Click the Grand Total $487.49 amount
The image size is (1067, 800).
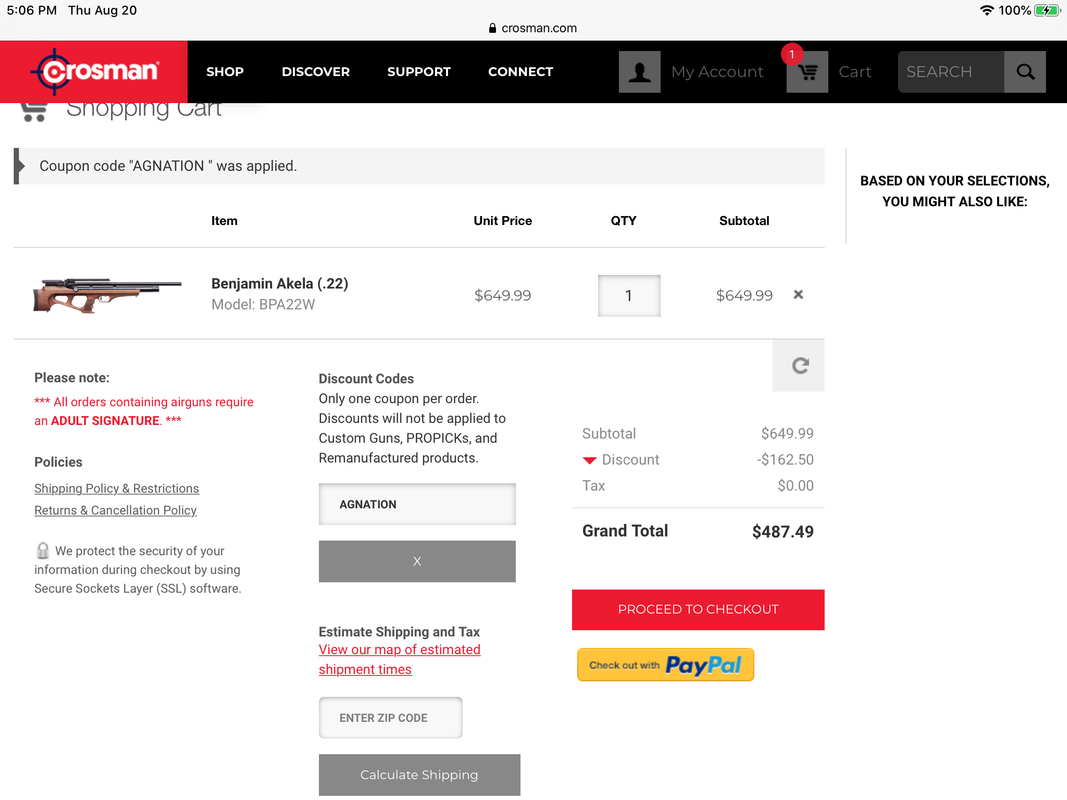tap(783, 531)
